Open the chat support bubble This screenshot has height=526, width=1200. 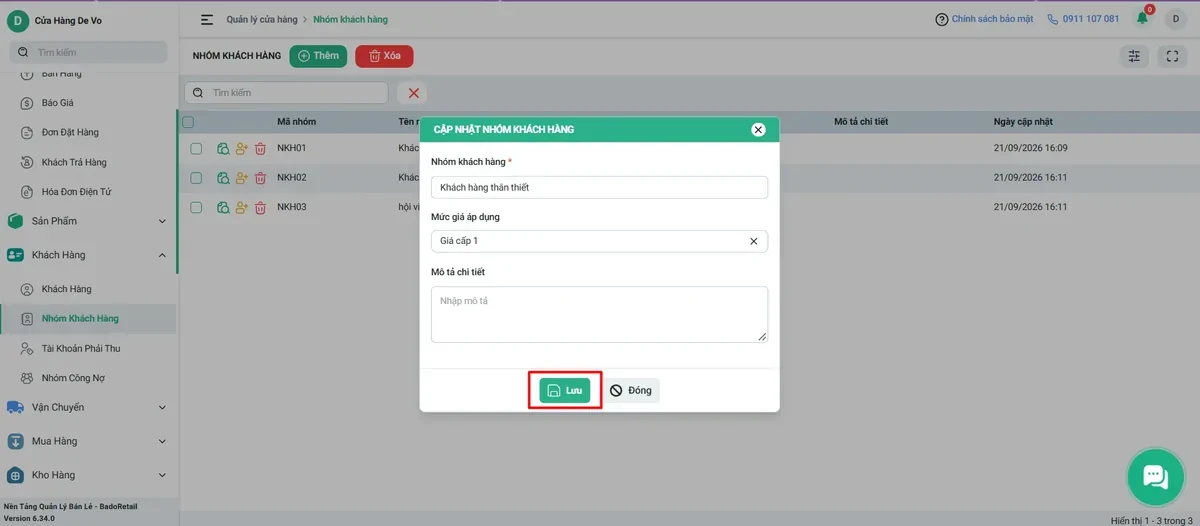pos(1155,476)
